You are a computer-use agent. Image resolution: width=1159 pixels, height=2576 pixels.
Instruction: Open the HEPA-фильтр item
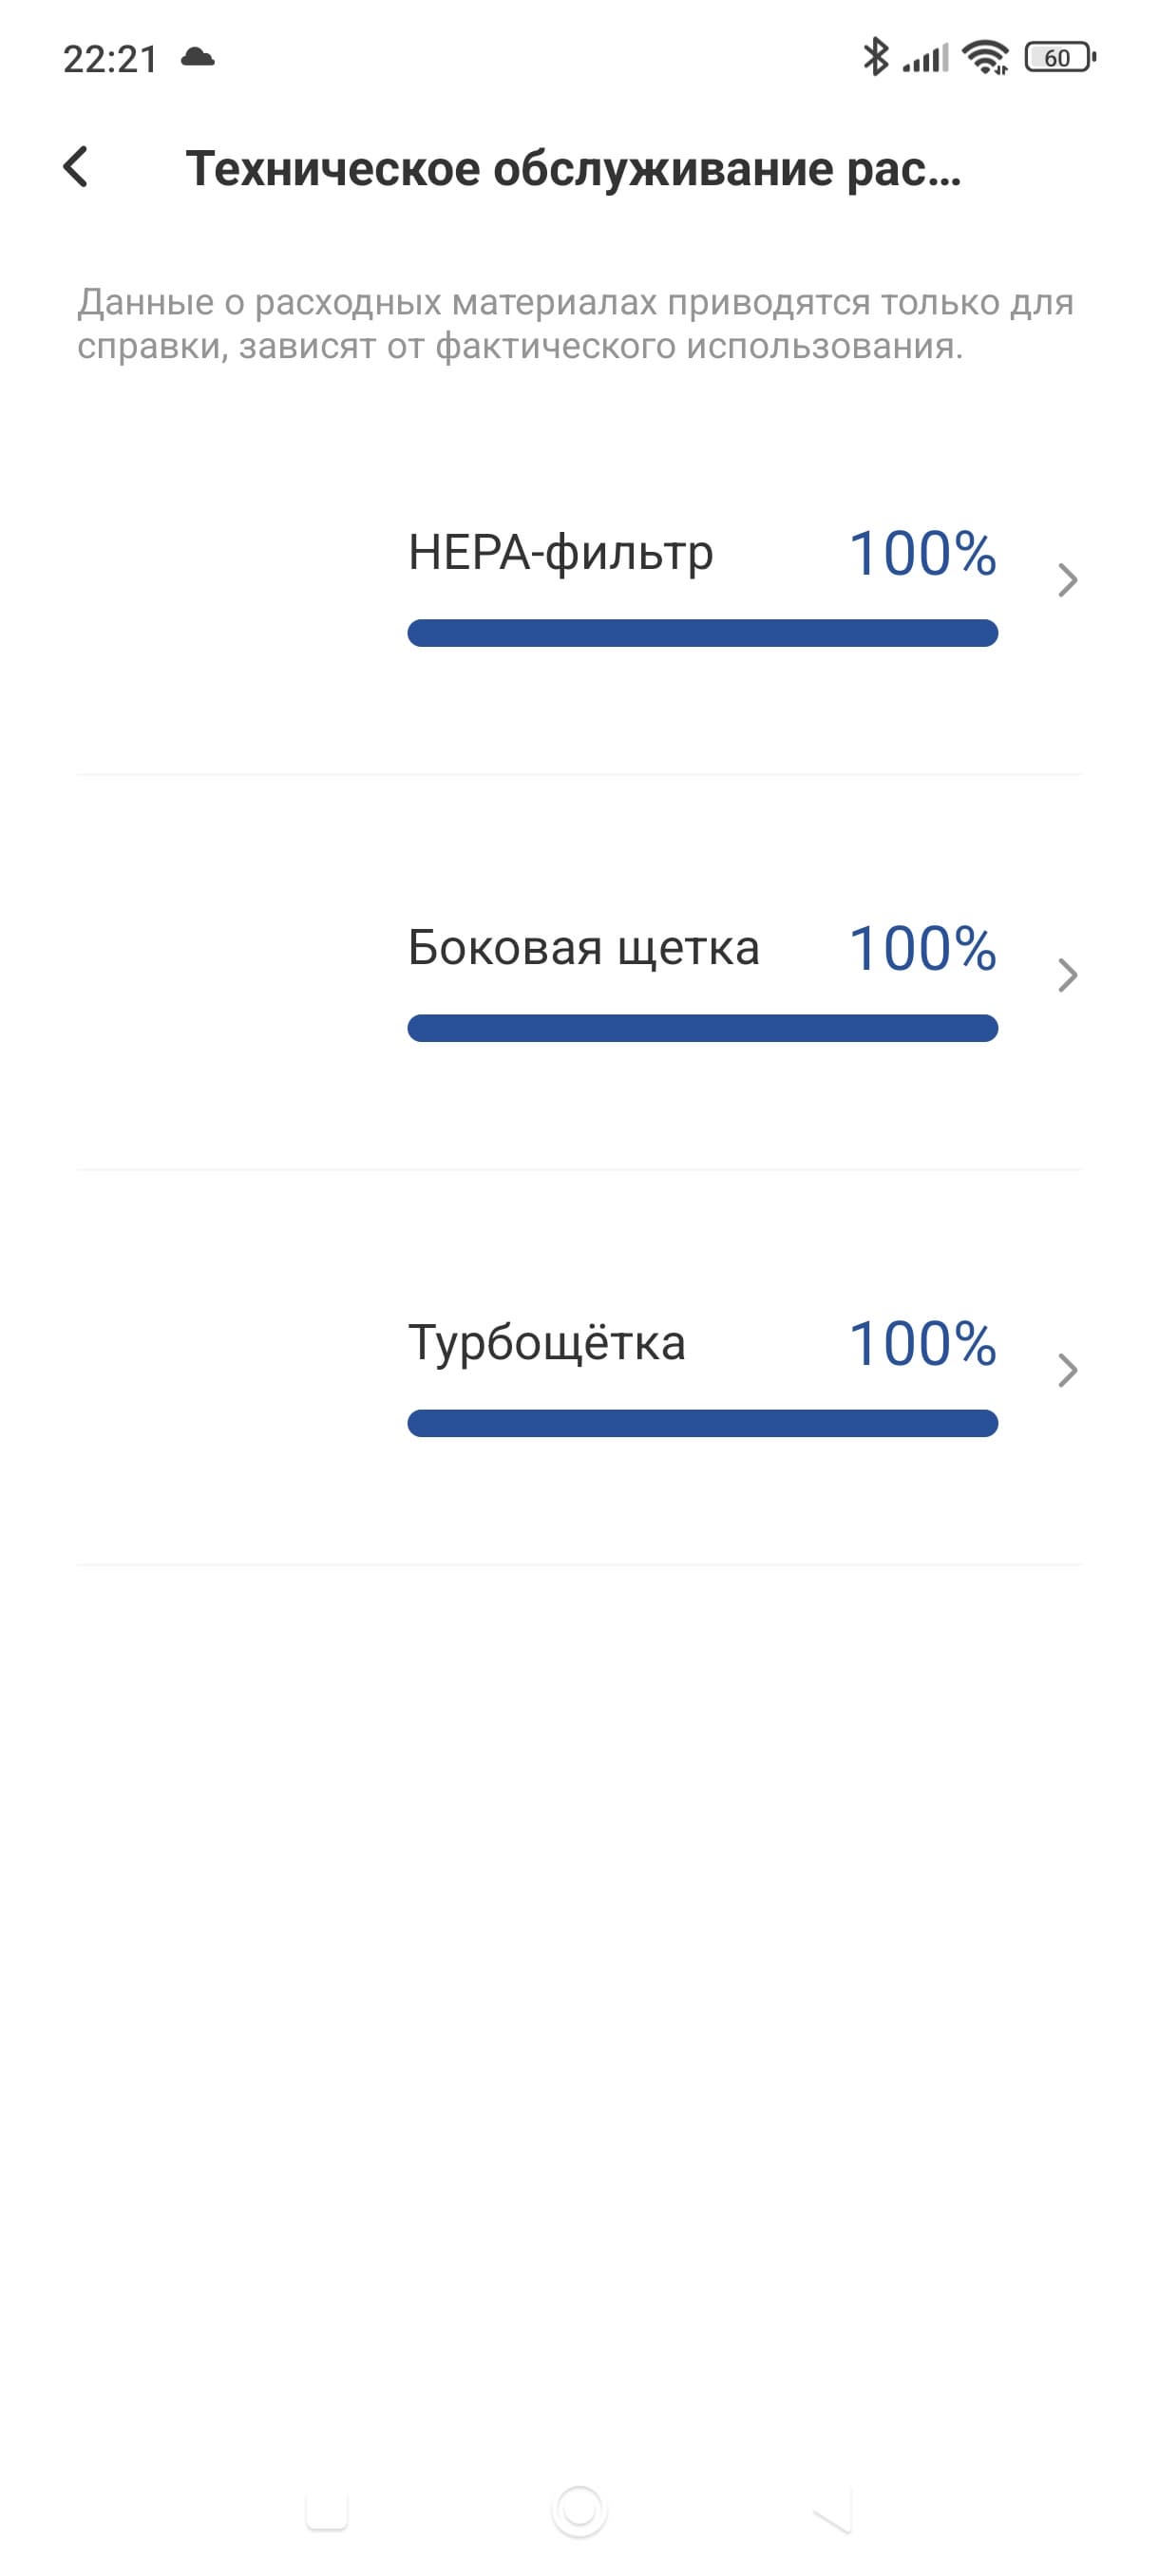tap(560, 552)
